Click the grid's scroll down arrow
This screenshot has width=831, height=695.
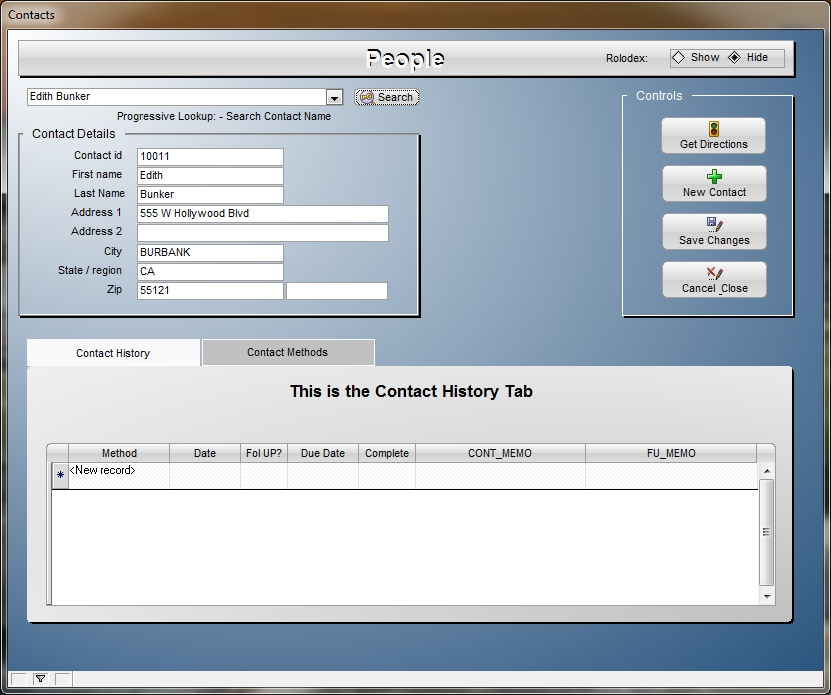[767, 597]
